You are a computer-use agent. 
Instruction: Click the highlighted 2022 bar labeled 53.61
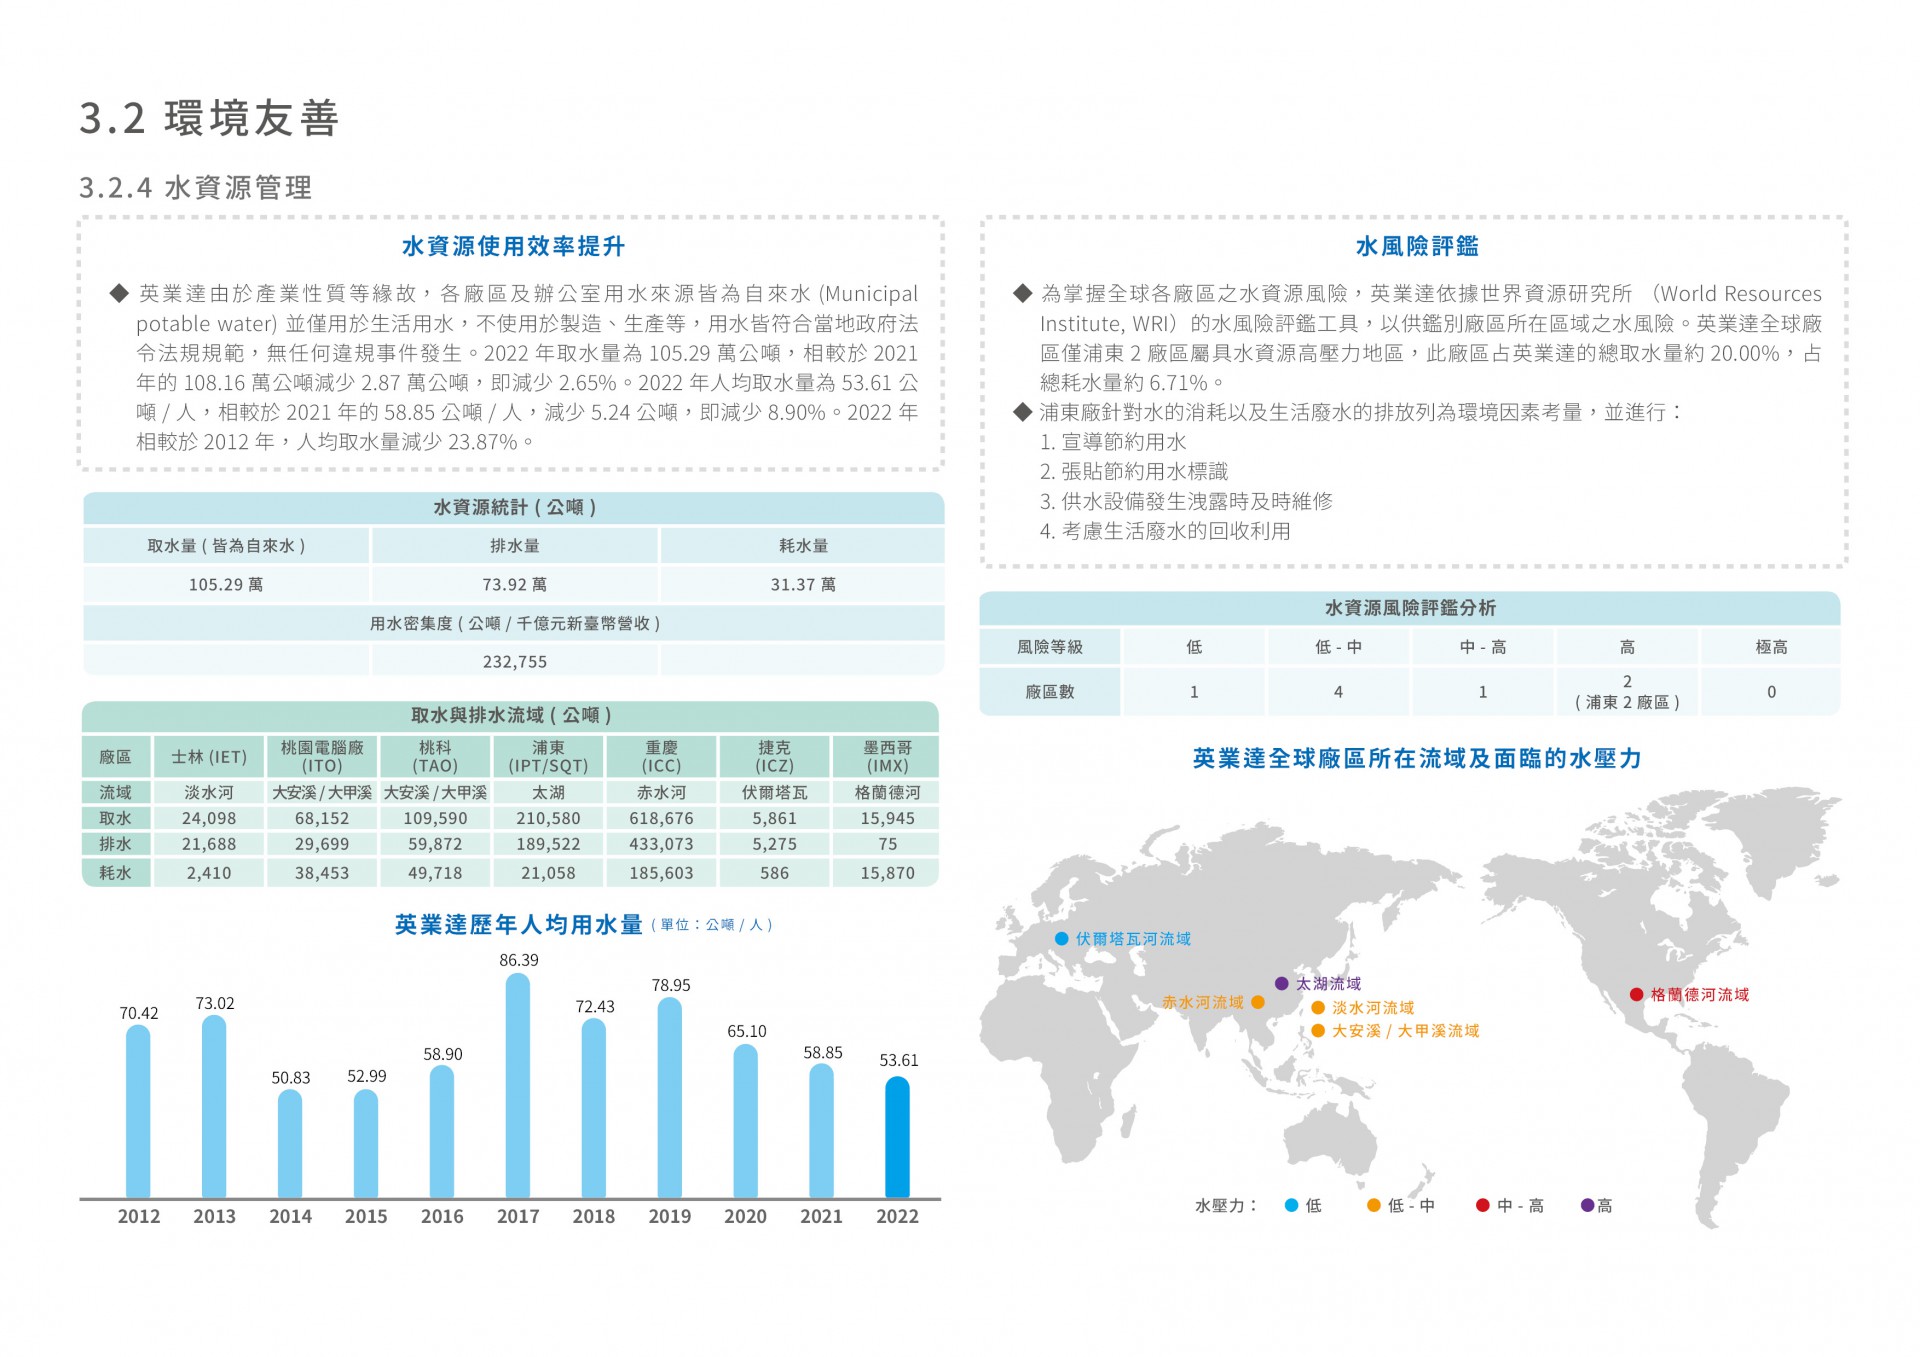click(897, 1137)
